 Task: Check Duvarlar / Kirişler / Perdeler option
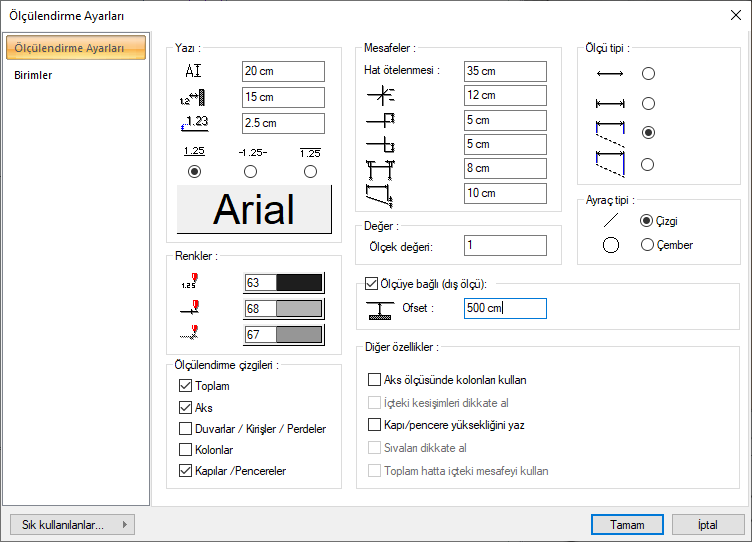[185, 429]
